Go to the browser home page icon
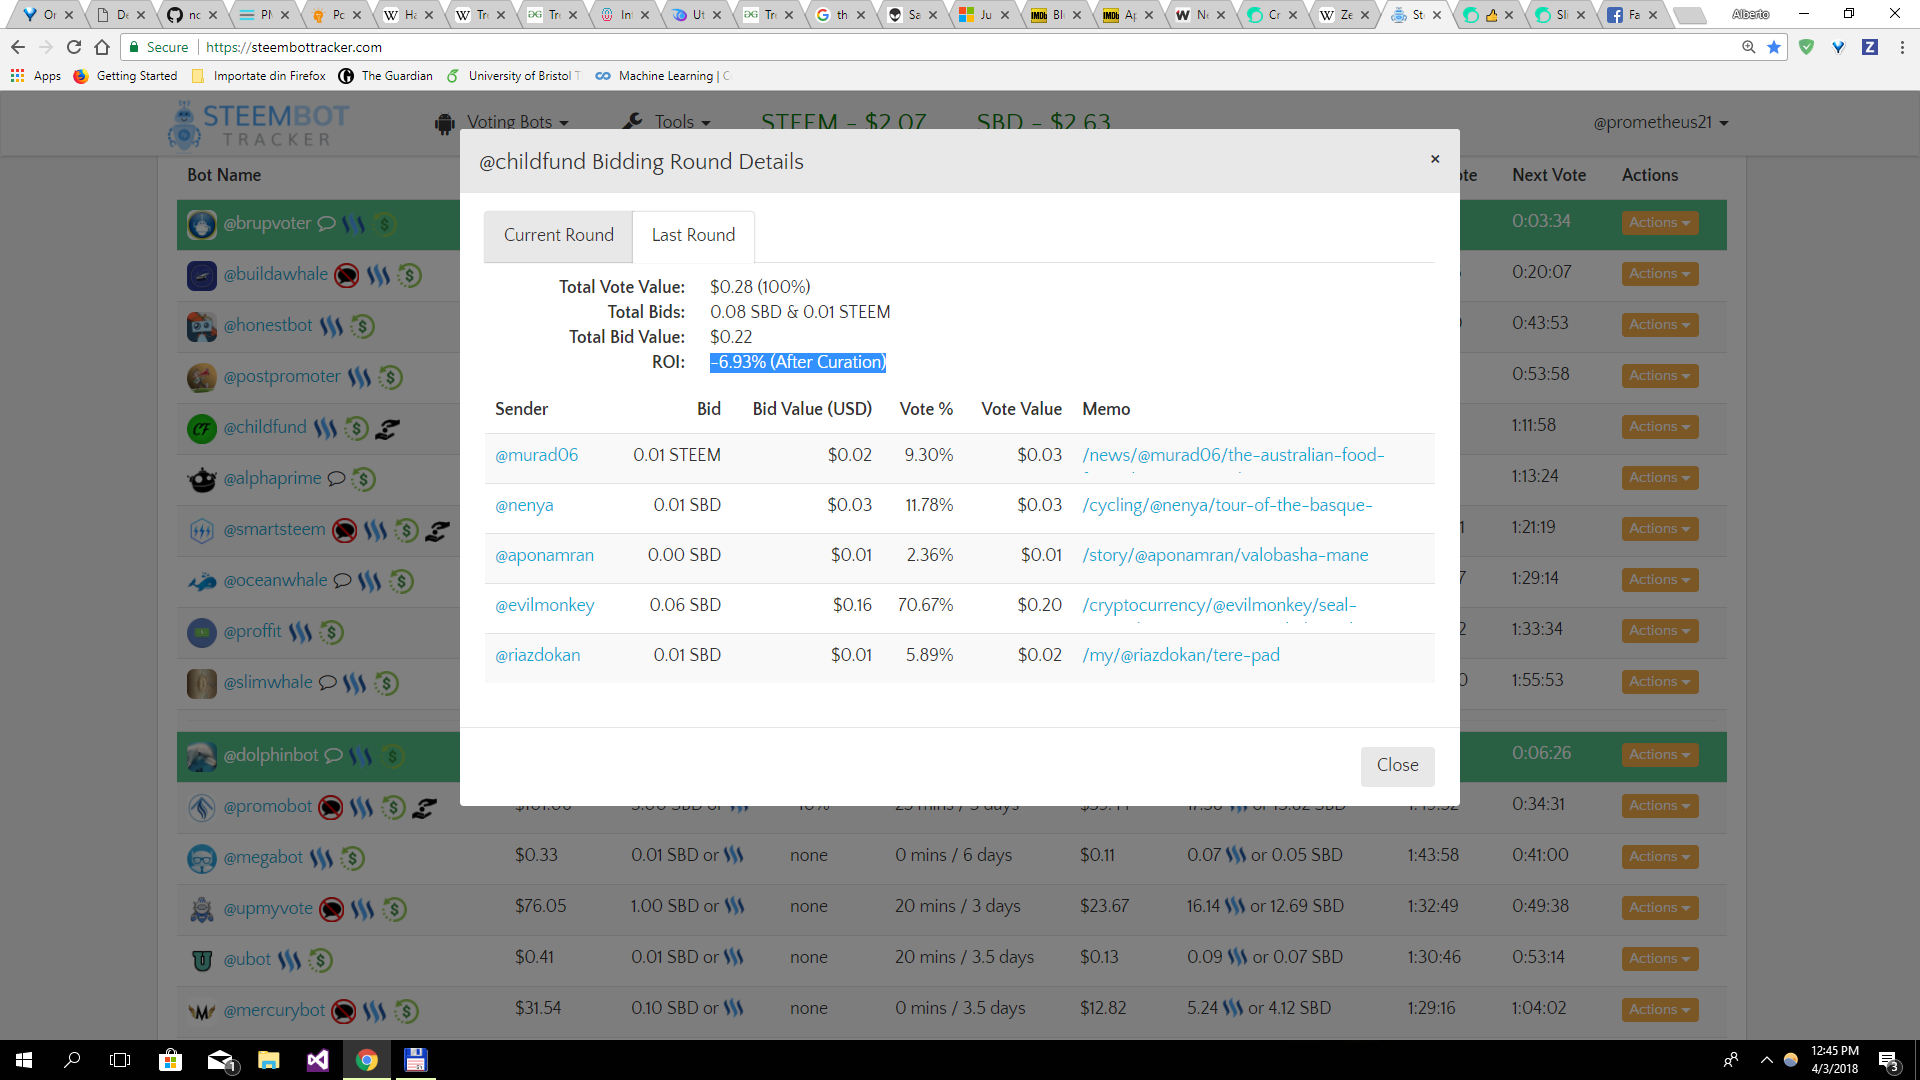 pos(102,47)
